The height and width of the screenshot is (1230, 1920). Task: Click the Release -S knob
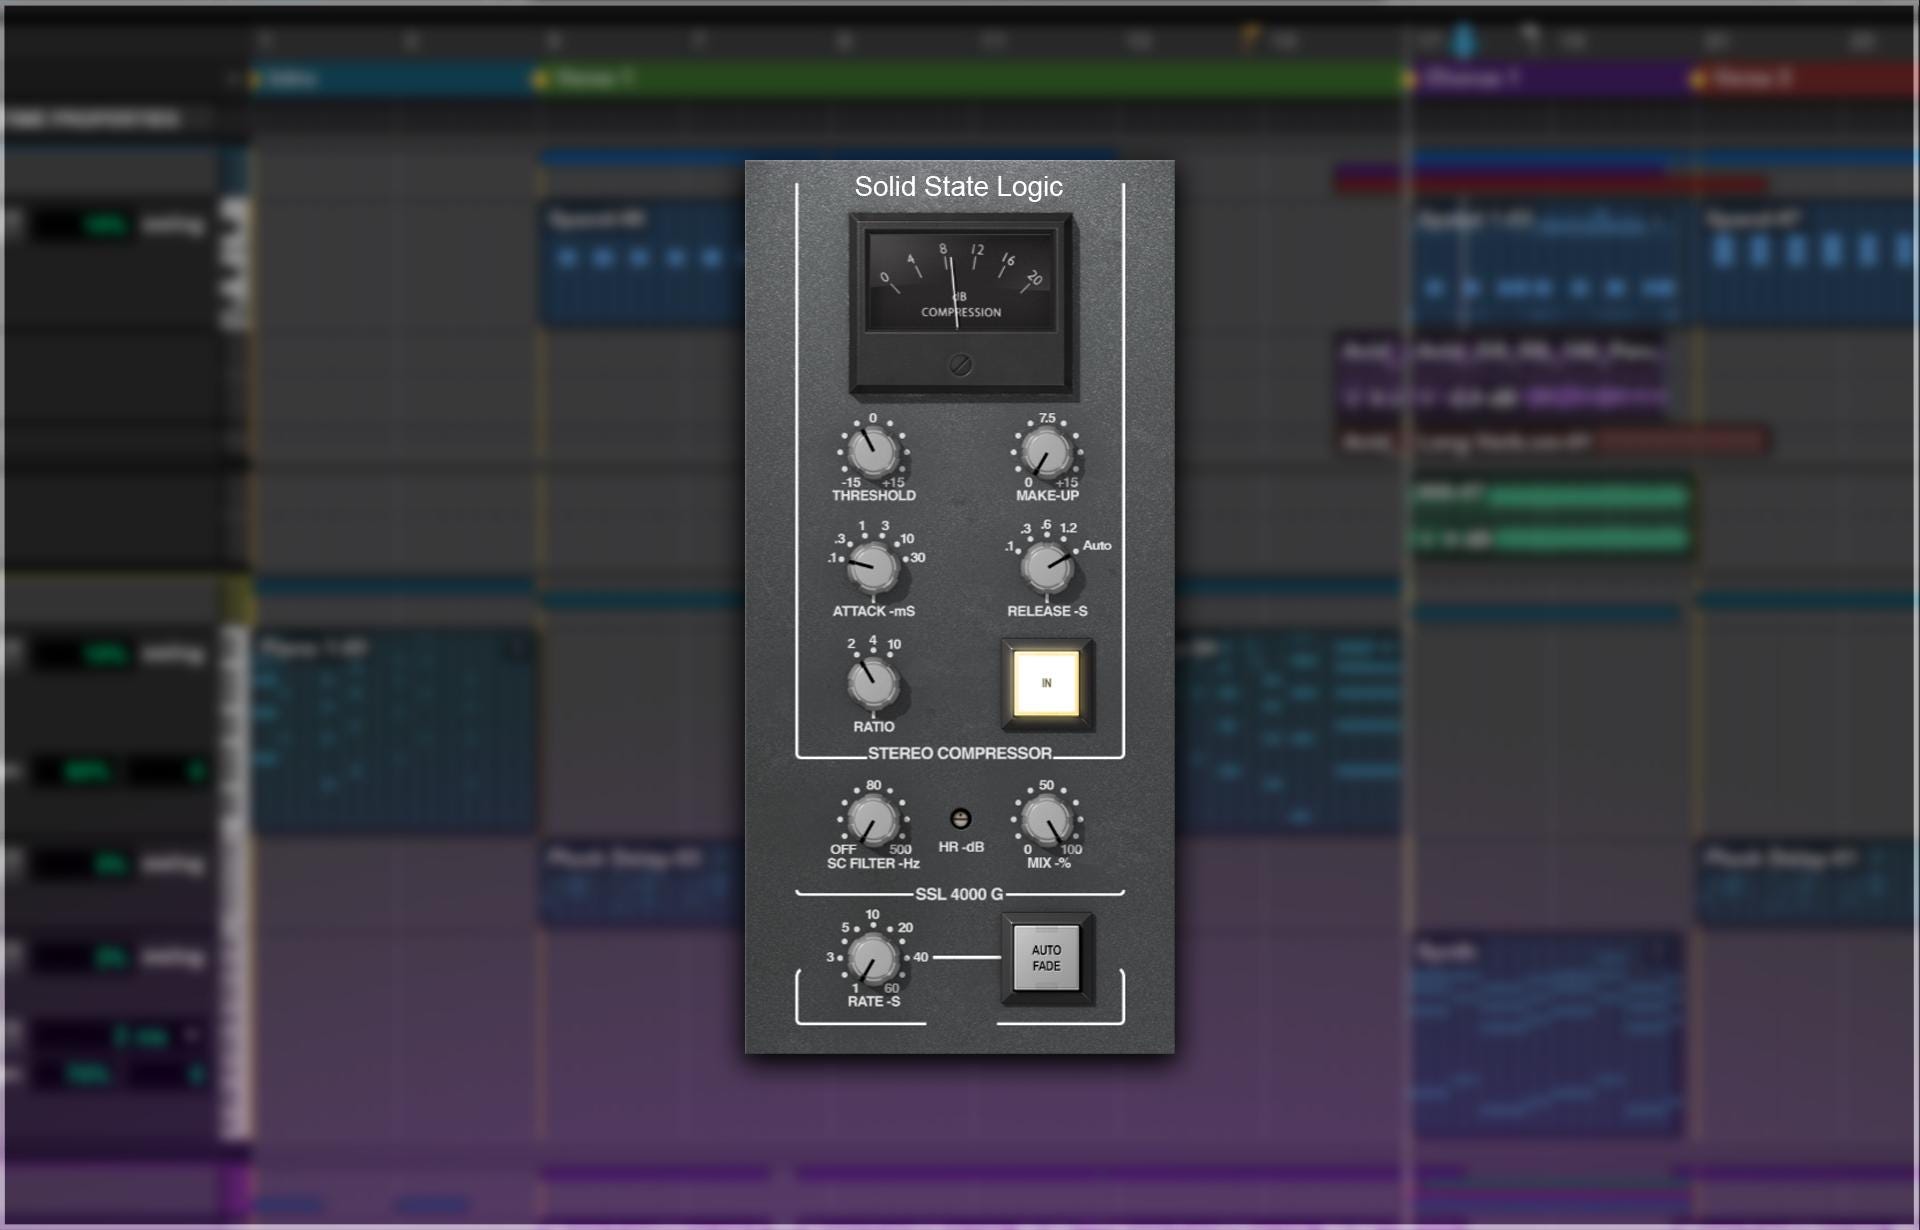(x=1046, y=567)
